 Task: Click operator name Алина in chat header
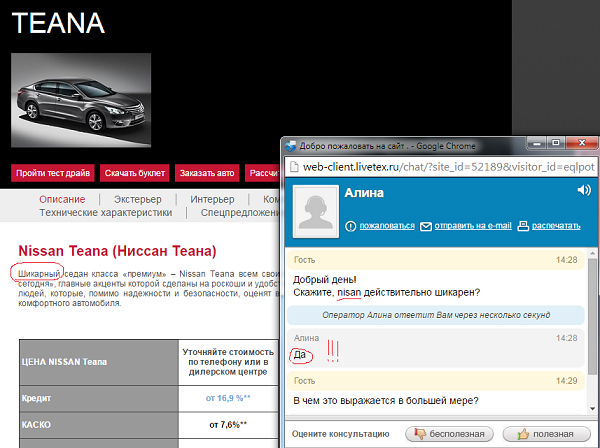click(364, 193)
